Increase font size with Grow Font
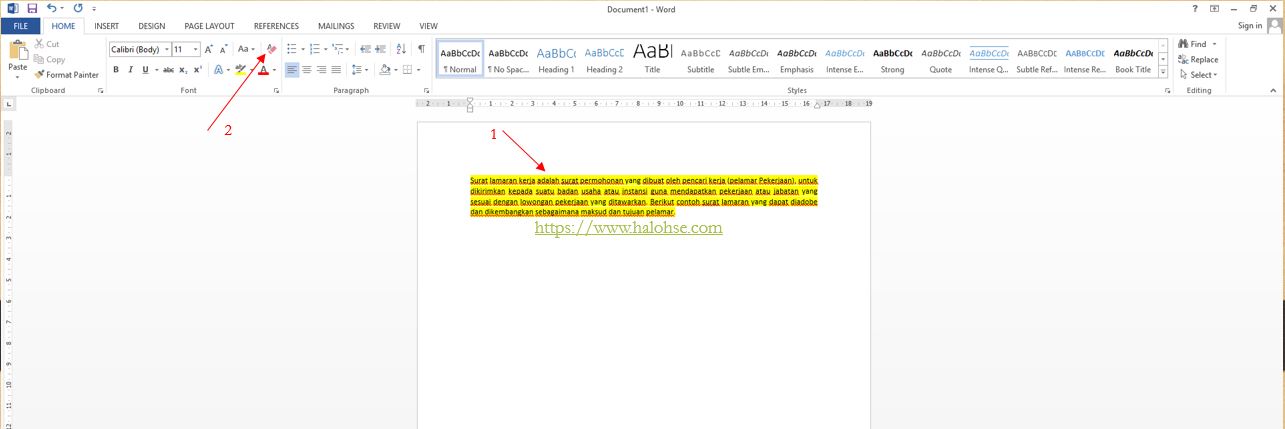The height and width of the screenshot is (429, 1285). coord(209,49)
